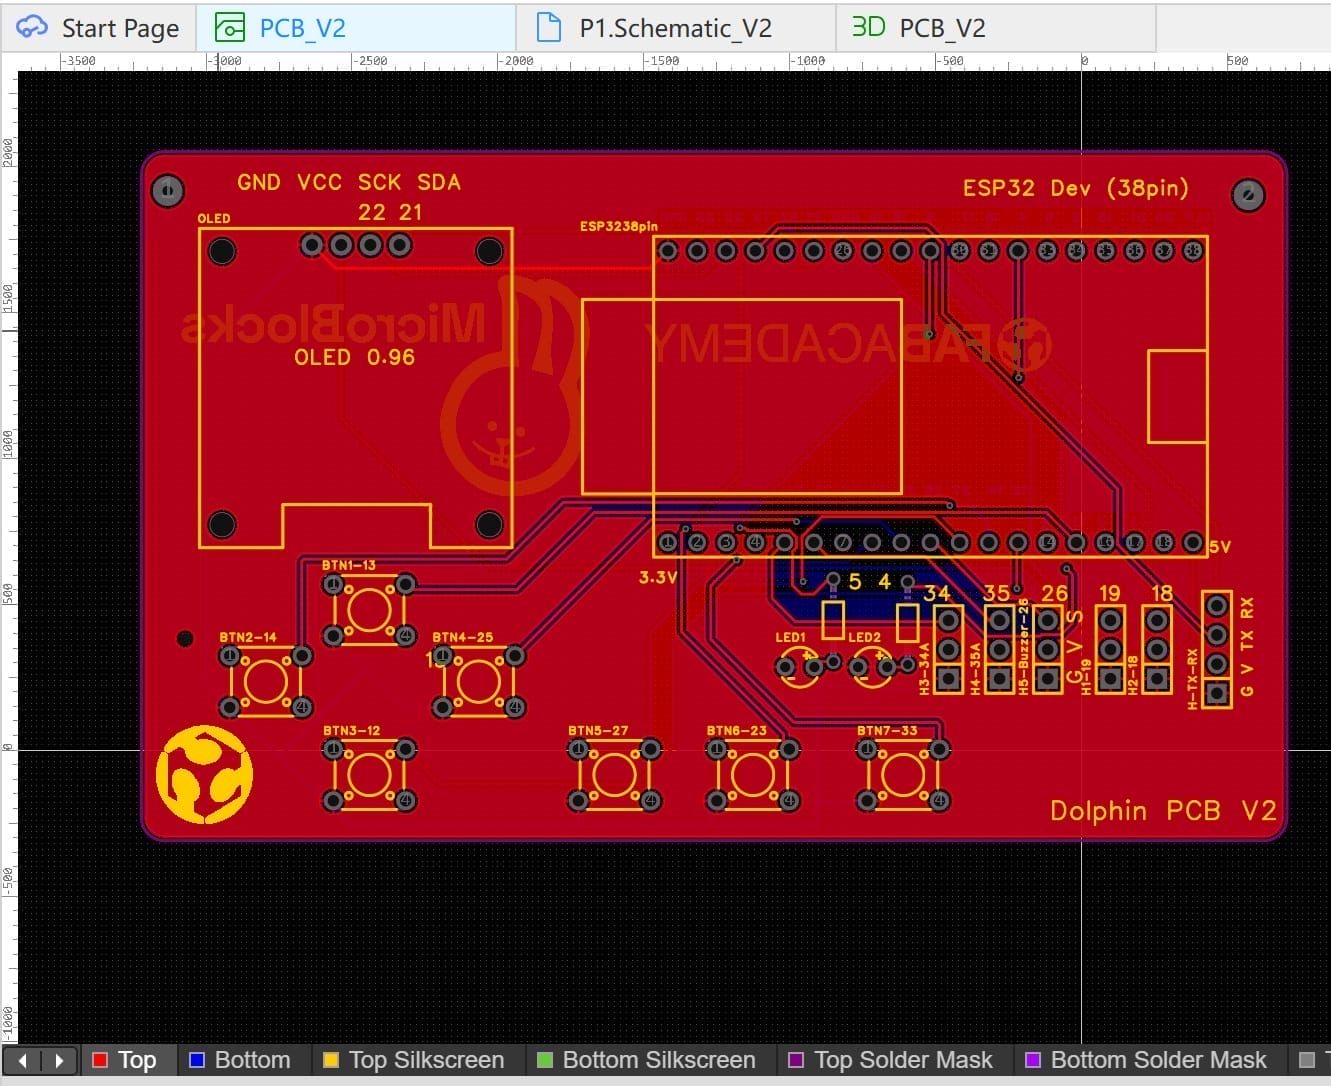Click the Bottom Solder Mask layer tab
The image size is (1331, 1086).
[x=1146, y=1060]
